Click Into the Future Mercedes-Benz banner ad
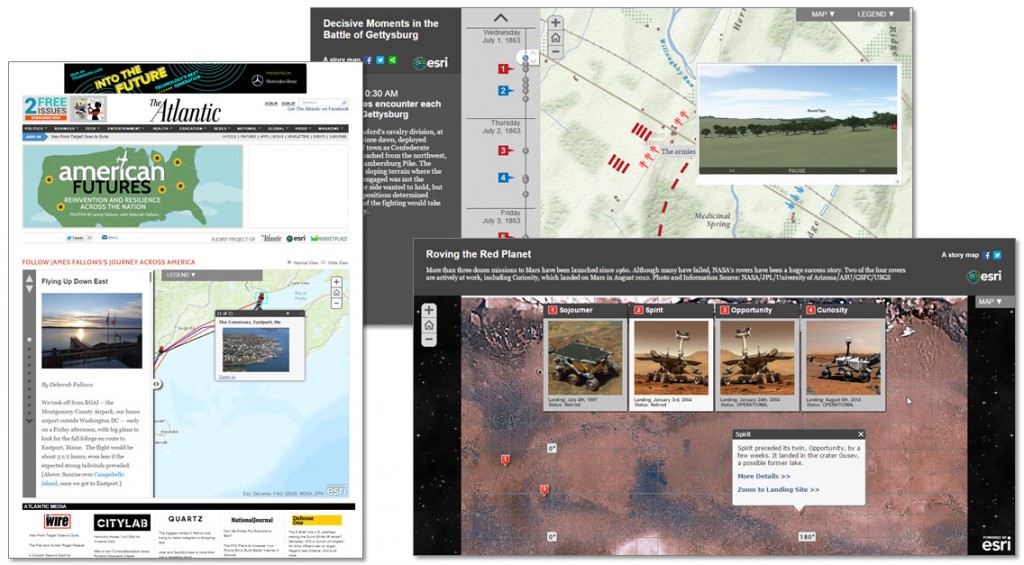Screen dimensions: 1024x565 (187, 78)
